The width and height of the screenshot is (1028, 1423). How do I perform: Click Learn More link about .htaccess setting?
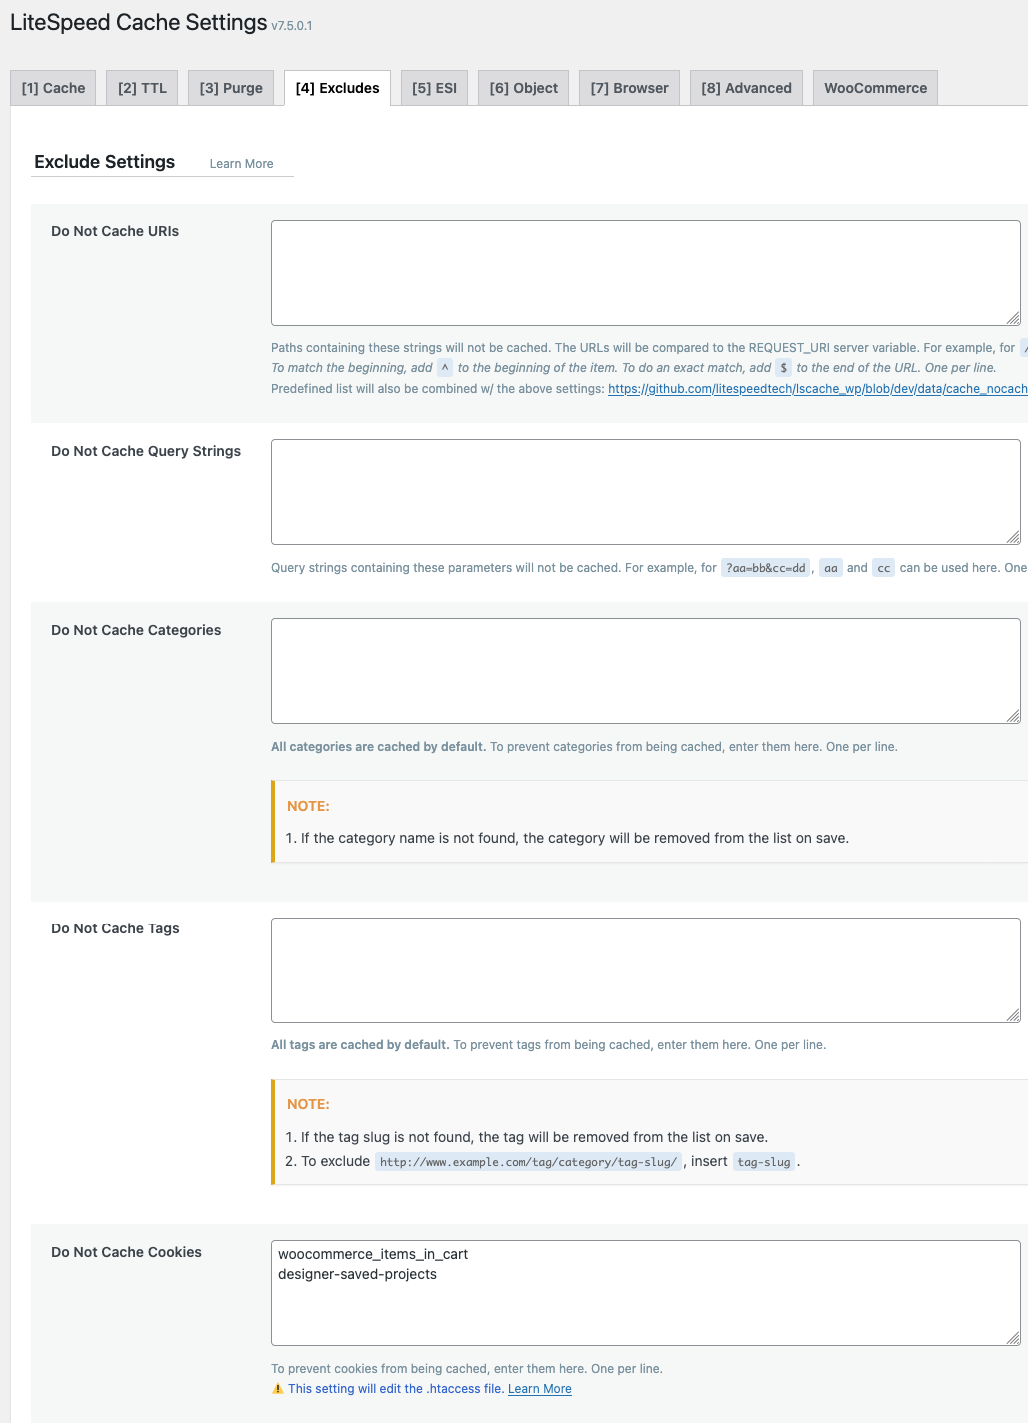click(x=539, y=1389)
